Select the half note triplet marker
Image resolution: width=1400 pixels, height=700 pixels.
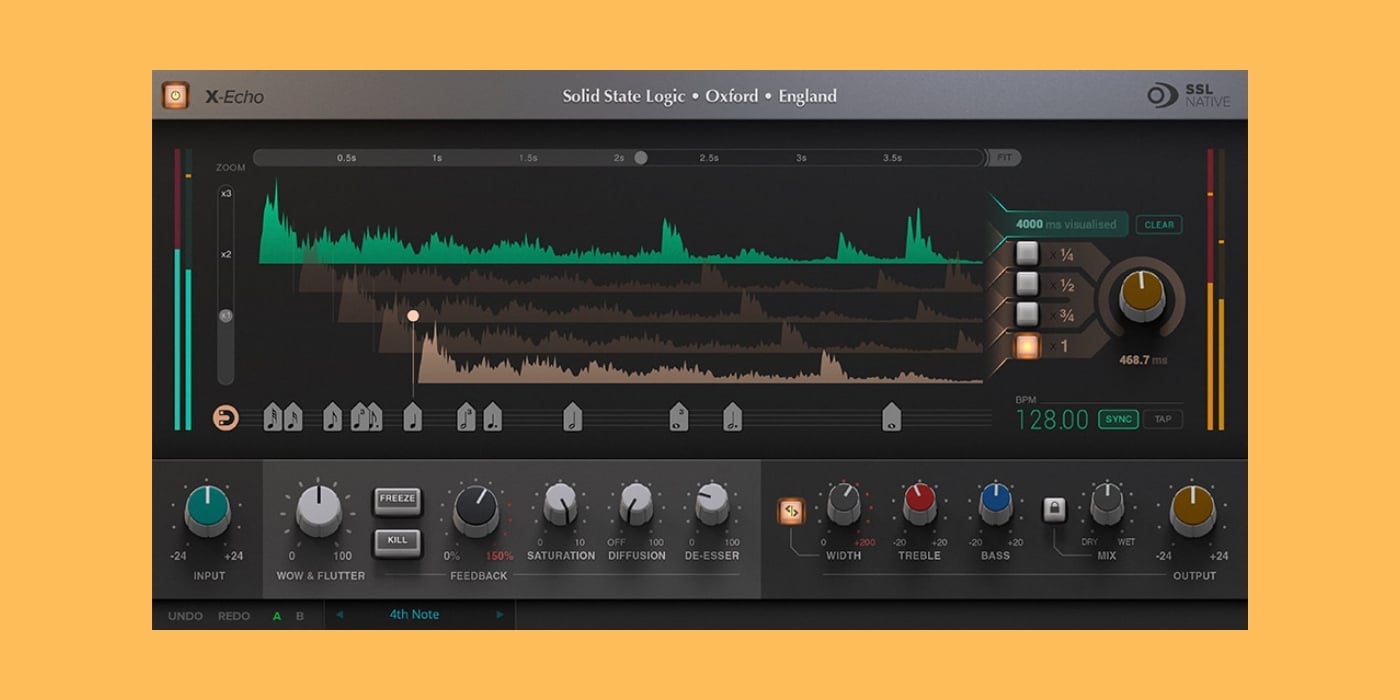[x=466, y=417]
